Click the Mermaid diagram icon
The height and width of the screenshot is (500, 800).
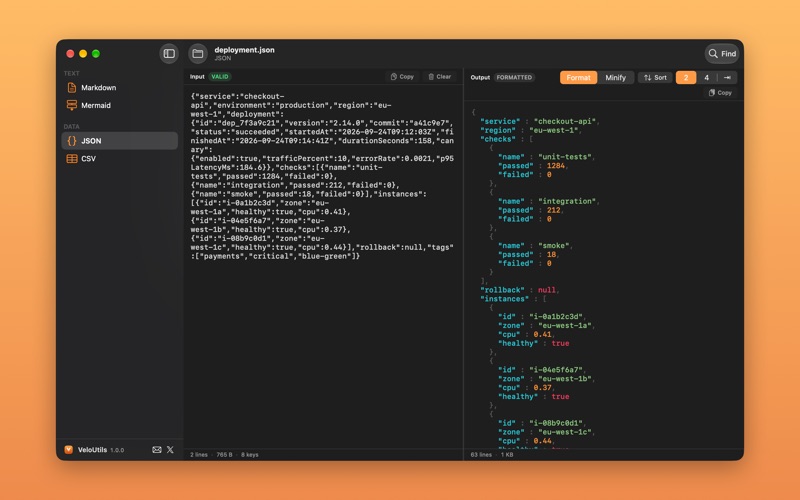72,106
